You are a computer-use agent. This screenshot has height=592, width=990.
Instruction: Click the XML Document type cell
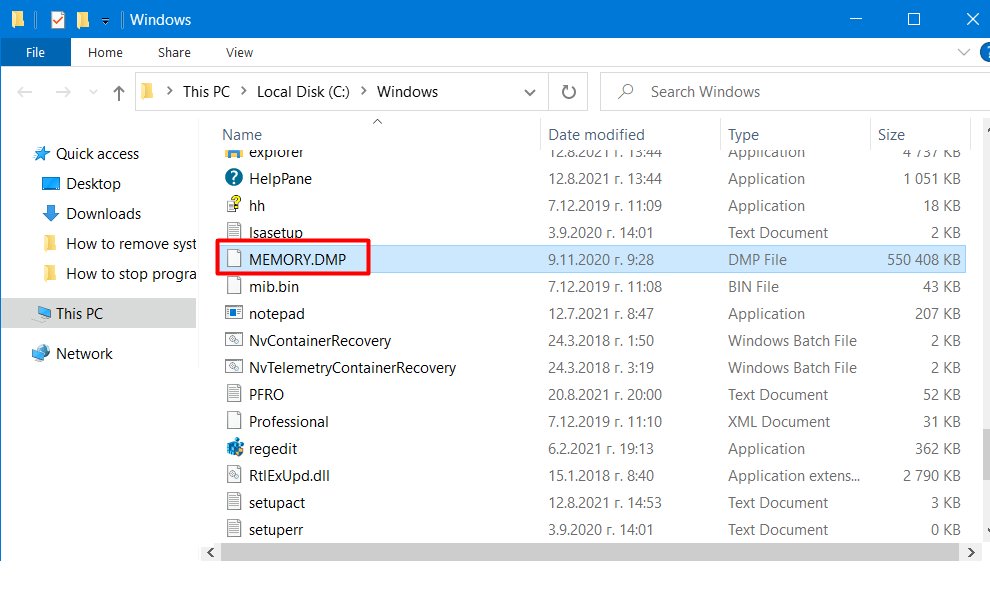(x=778, y=422)
